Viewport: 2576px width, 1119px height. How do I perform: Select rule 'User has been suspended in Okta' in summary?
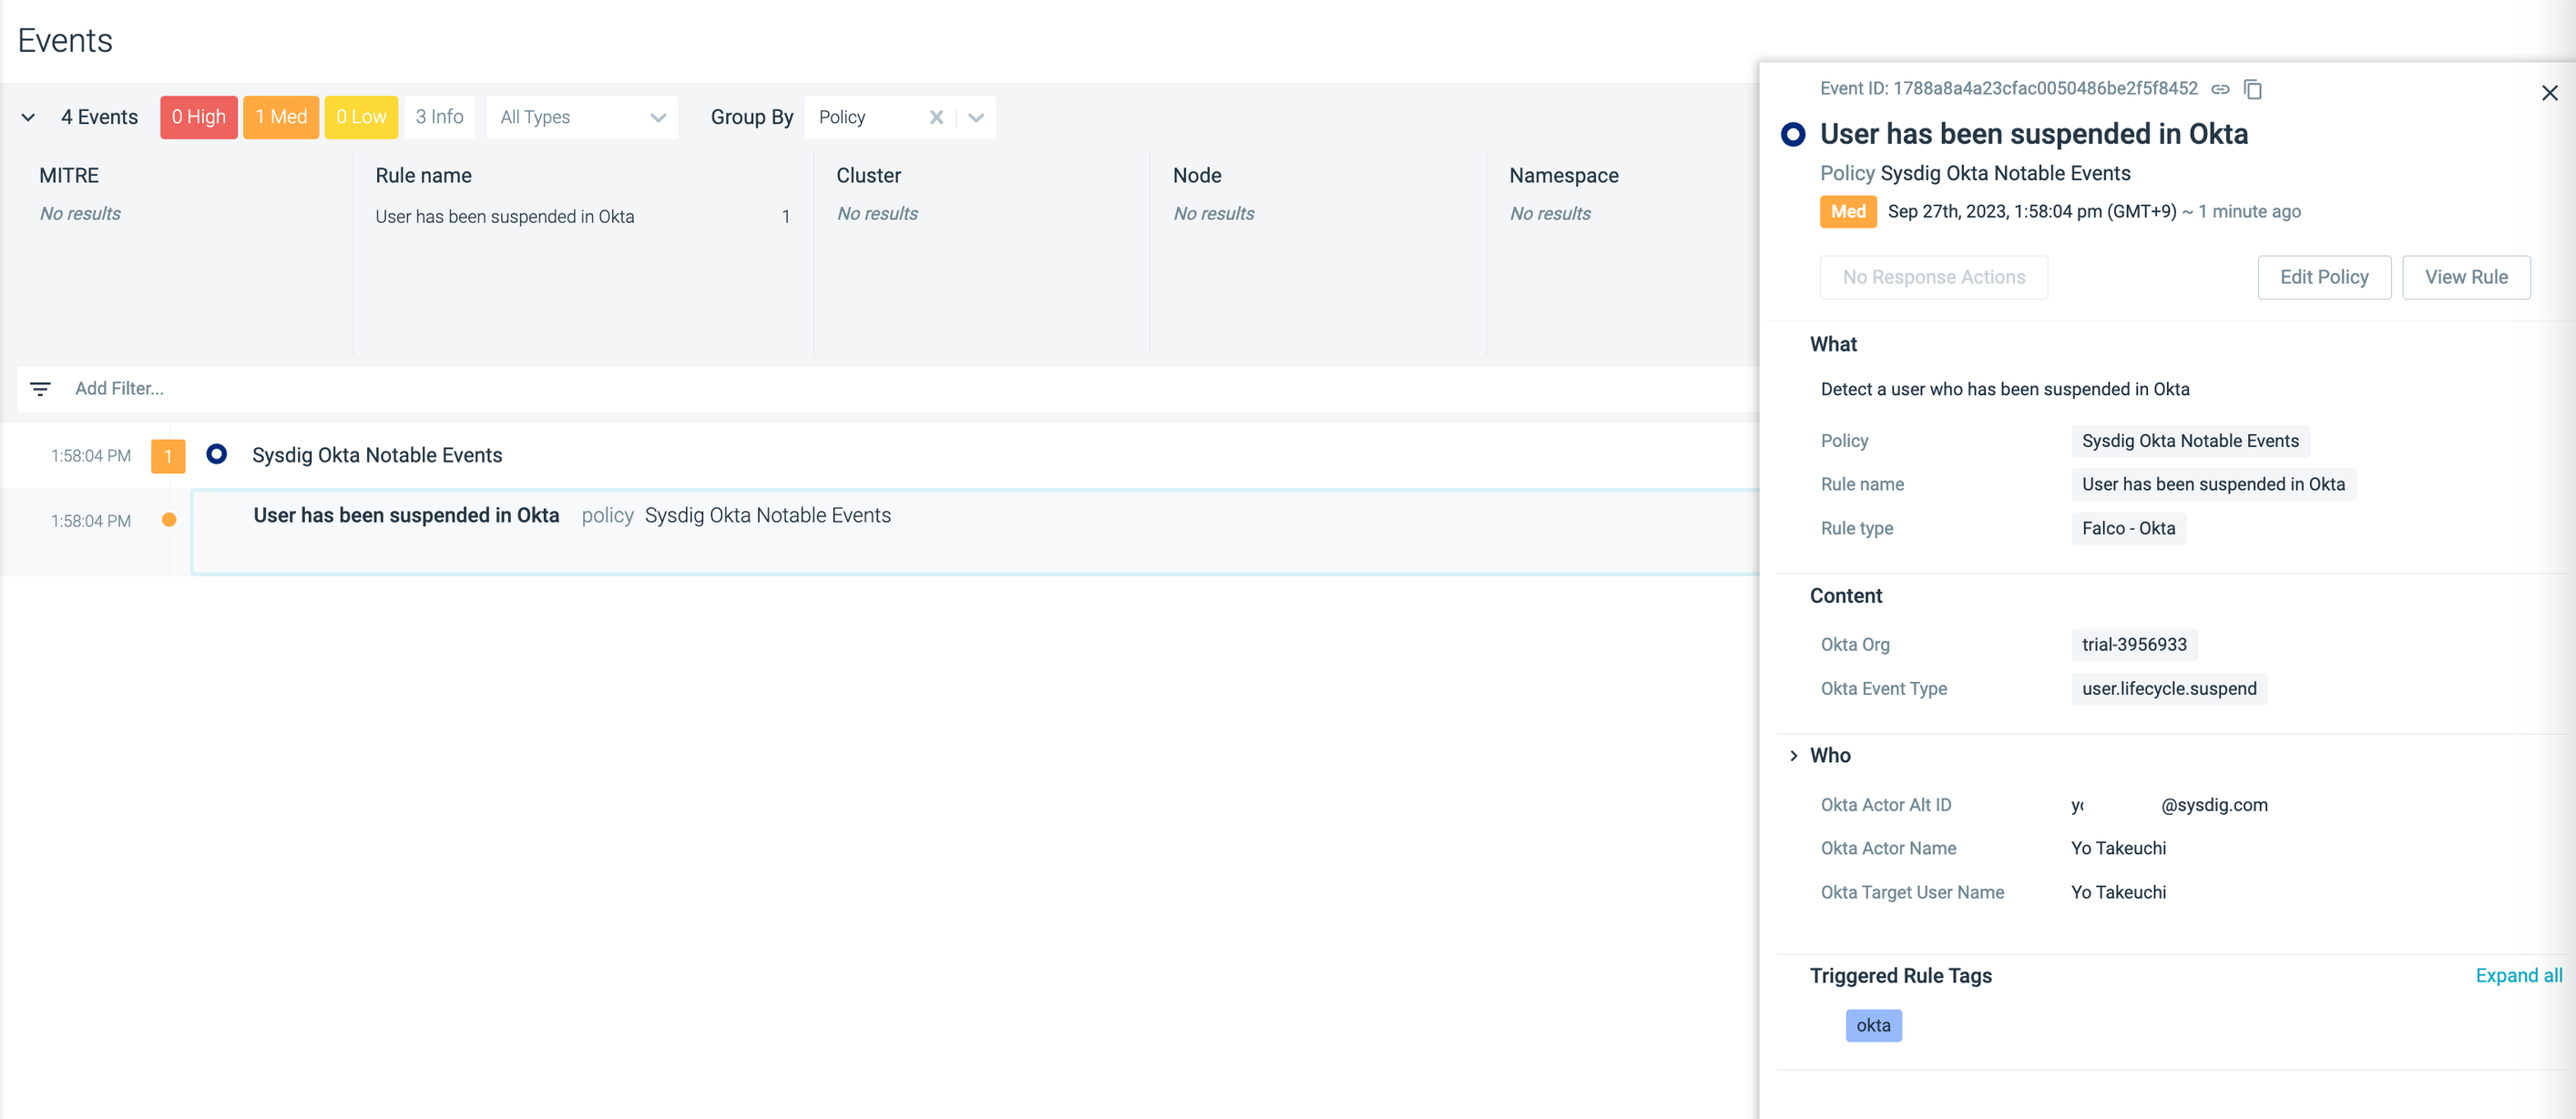(504, 216)
